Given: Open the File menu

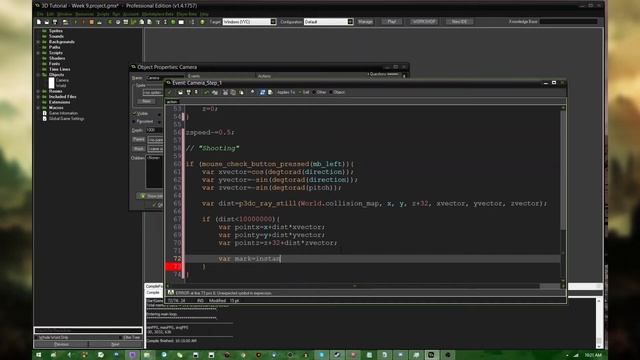Looking at the screenshot, I should 40,14.
